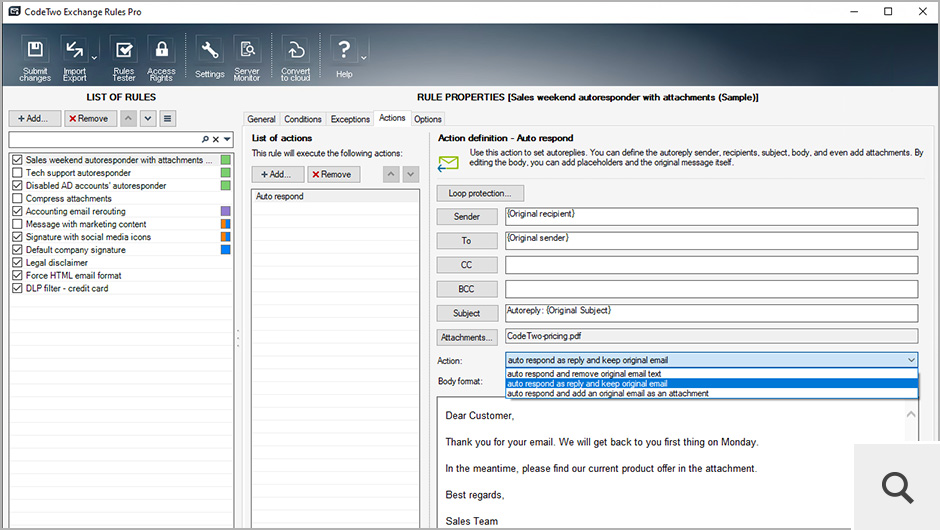
Task: Uncheck Default company signature rule
Action: [x=17, y=249]
